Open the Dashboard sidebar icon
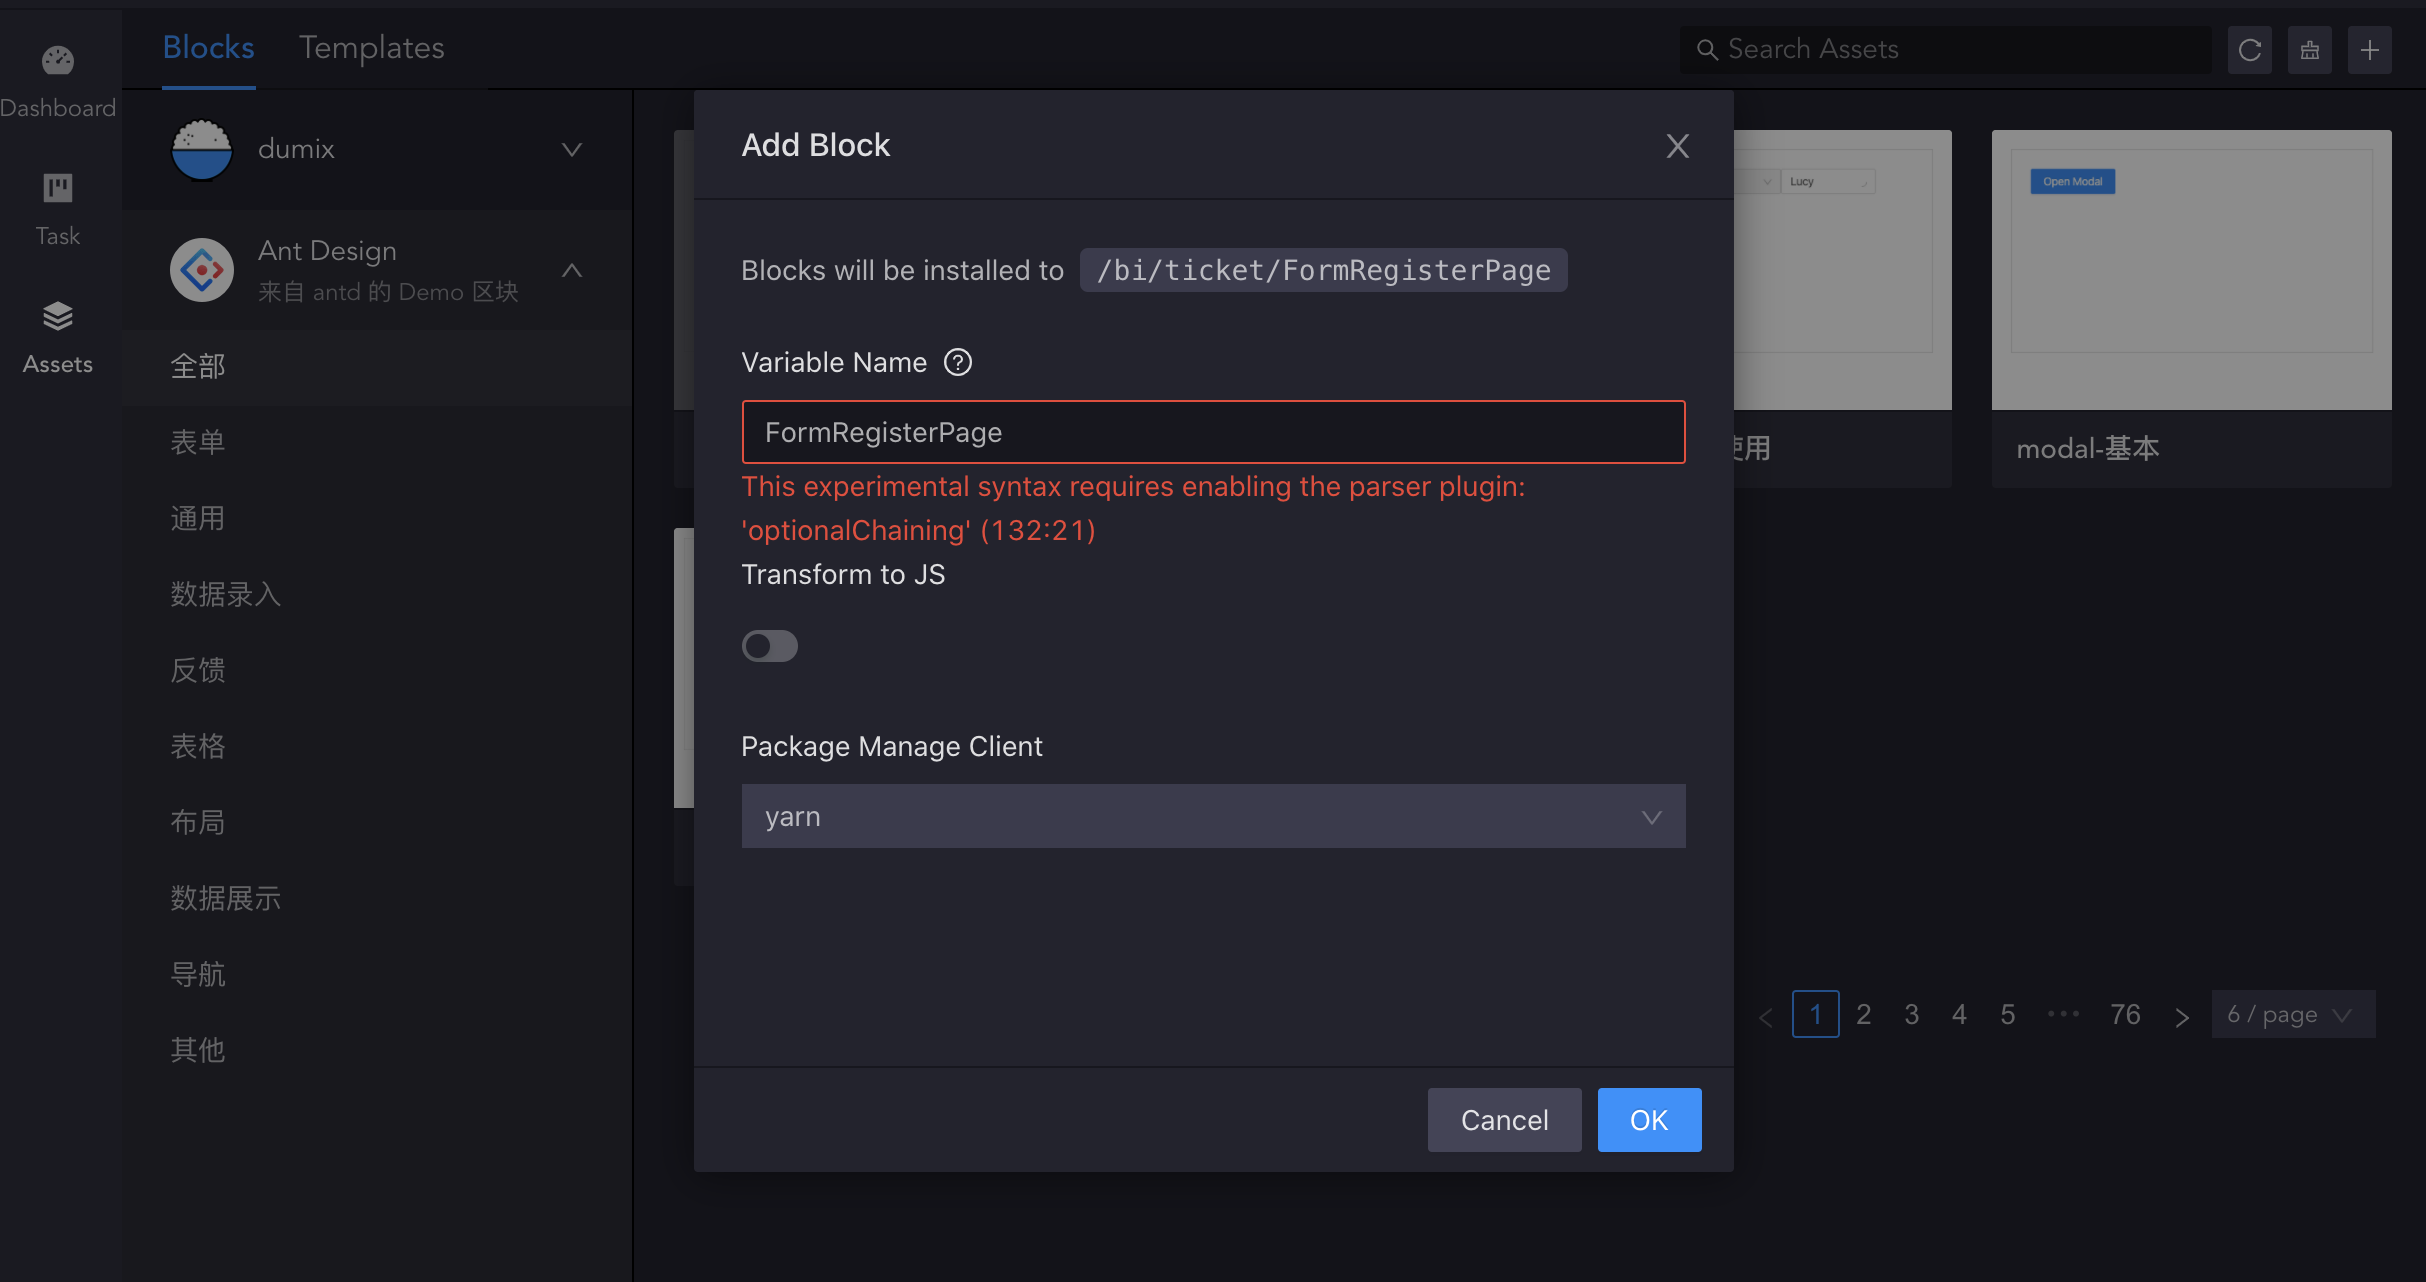Image resolution: width=2426 pixels, height=1282 pixels. (x=57, y=62)
